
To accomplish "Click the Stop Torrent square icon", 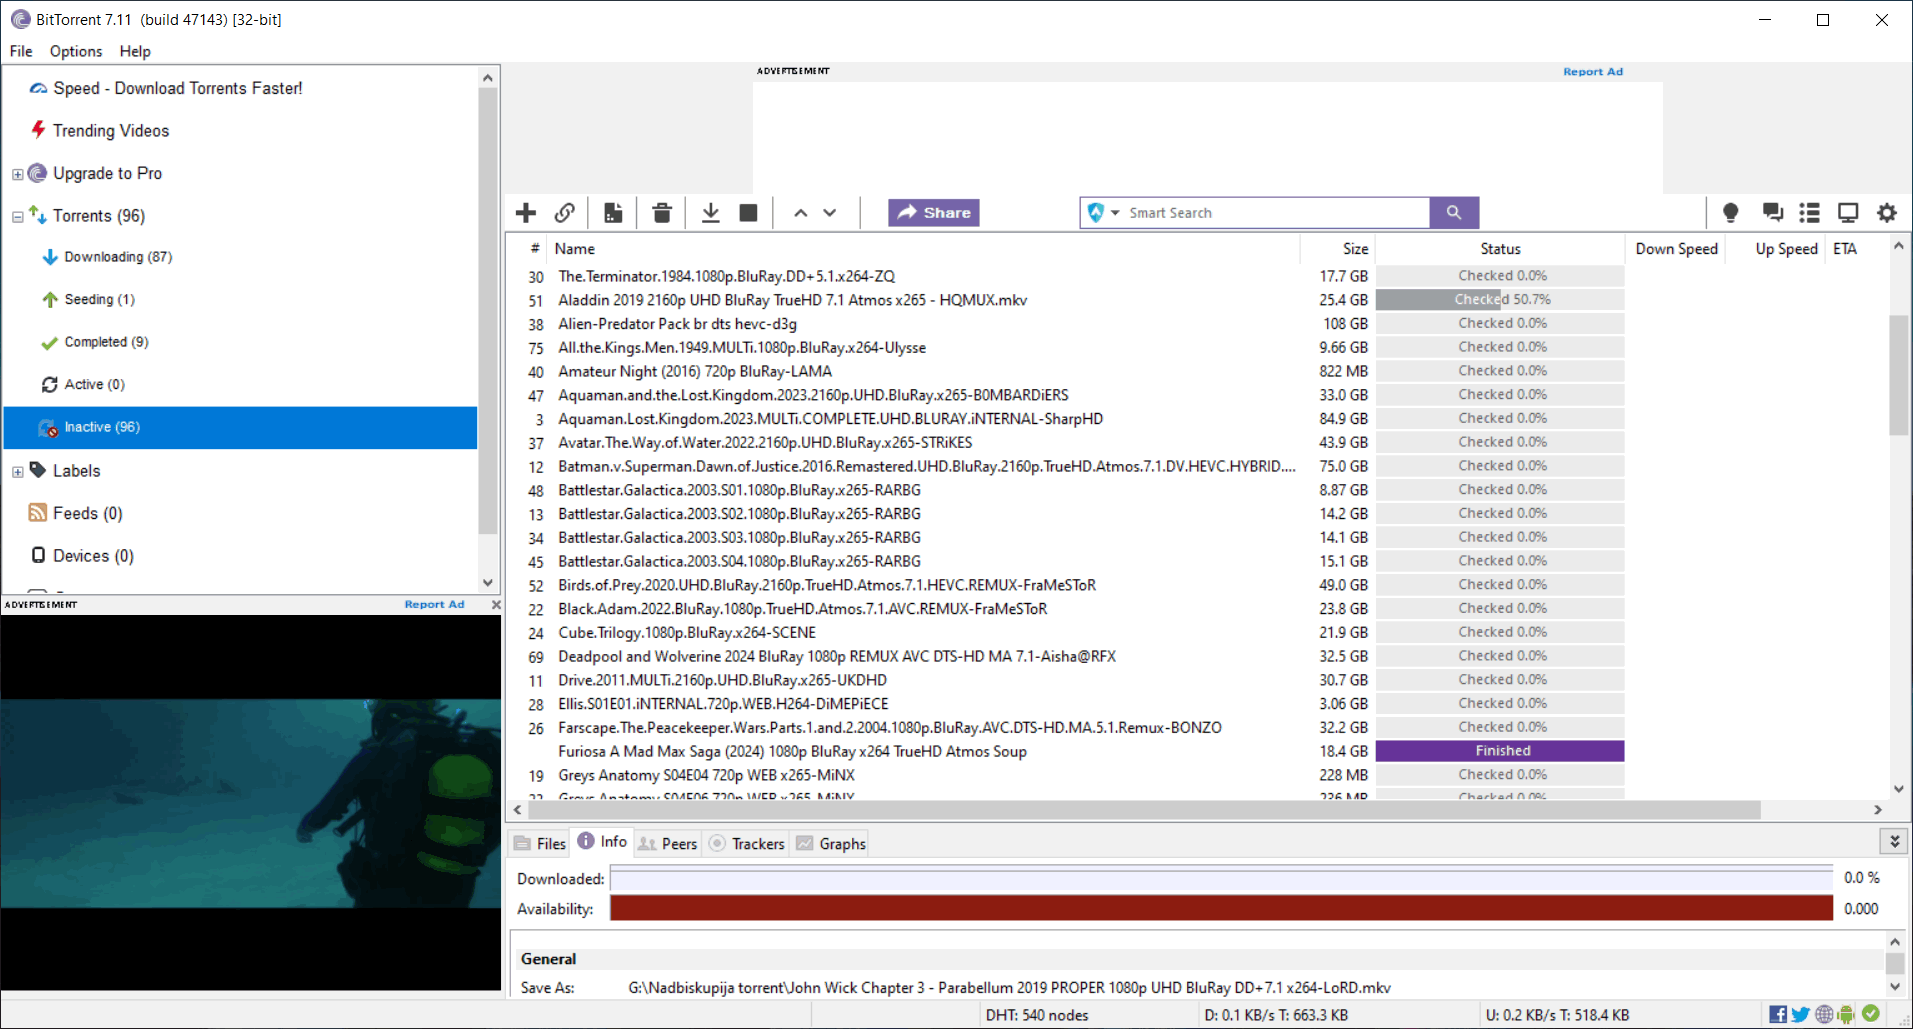I will (748, 213).
